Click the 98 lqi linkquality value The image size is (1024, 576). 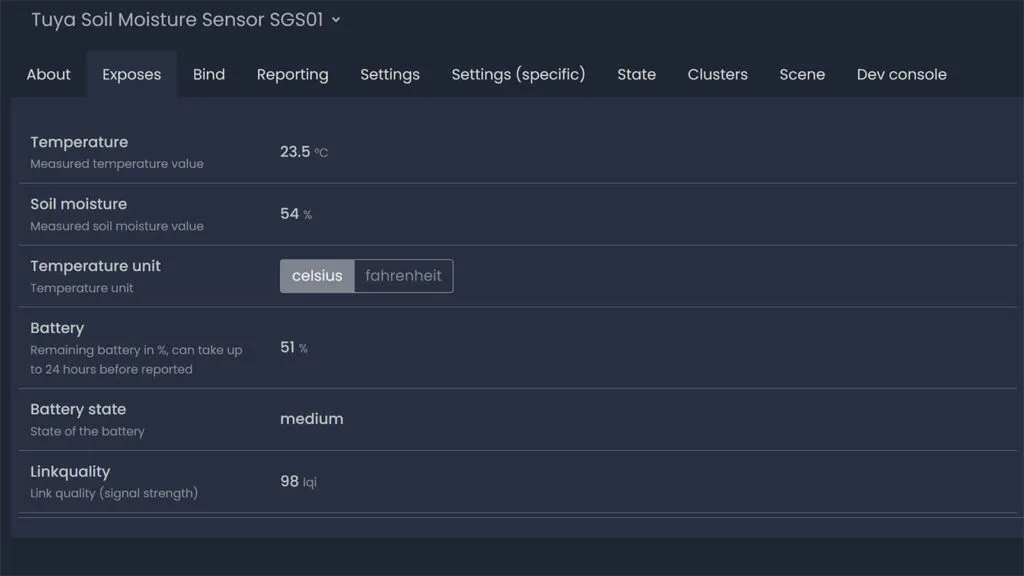298,481
